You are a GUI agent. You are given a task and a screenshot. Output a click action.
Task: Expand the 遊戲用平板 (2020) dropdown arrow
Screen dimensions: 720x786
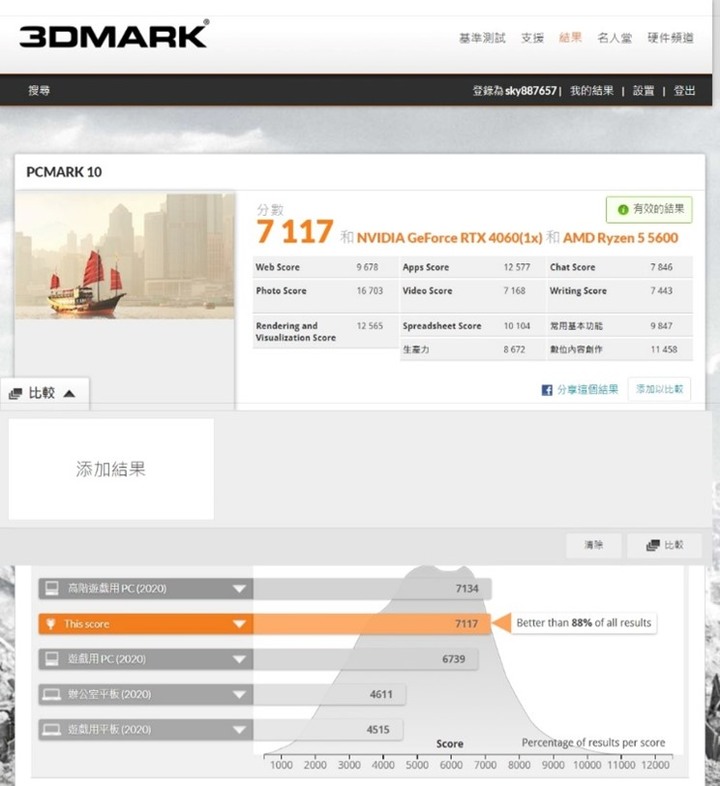coord(239,729)
